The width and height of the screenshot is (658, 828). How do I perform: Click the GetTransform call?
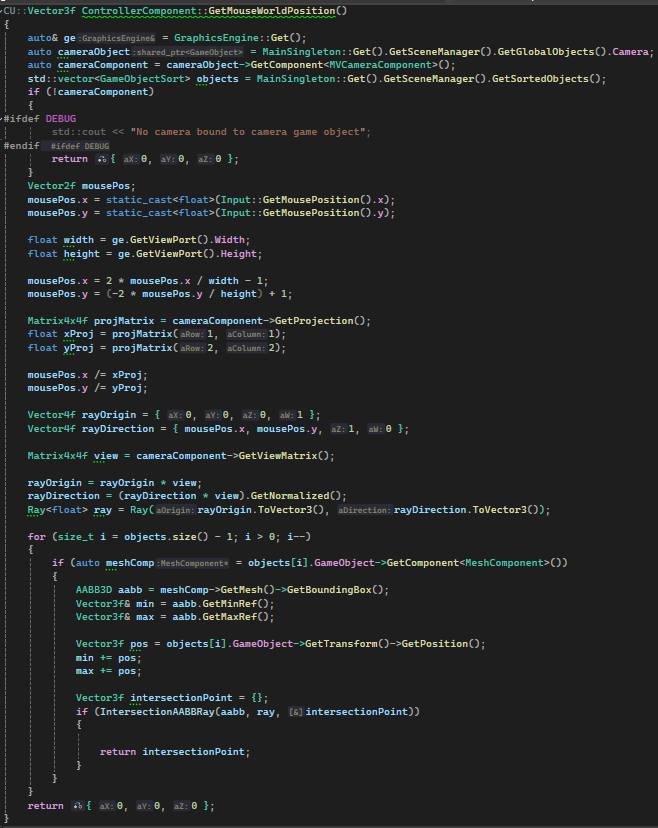tap(341, 644)
